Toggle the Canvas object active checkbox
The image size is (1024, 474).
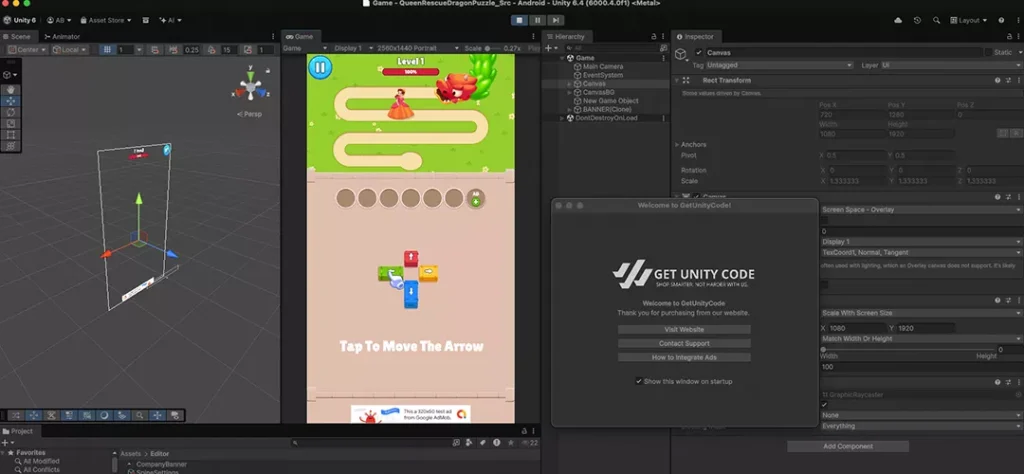(699, 52)
